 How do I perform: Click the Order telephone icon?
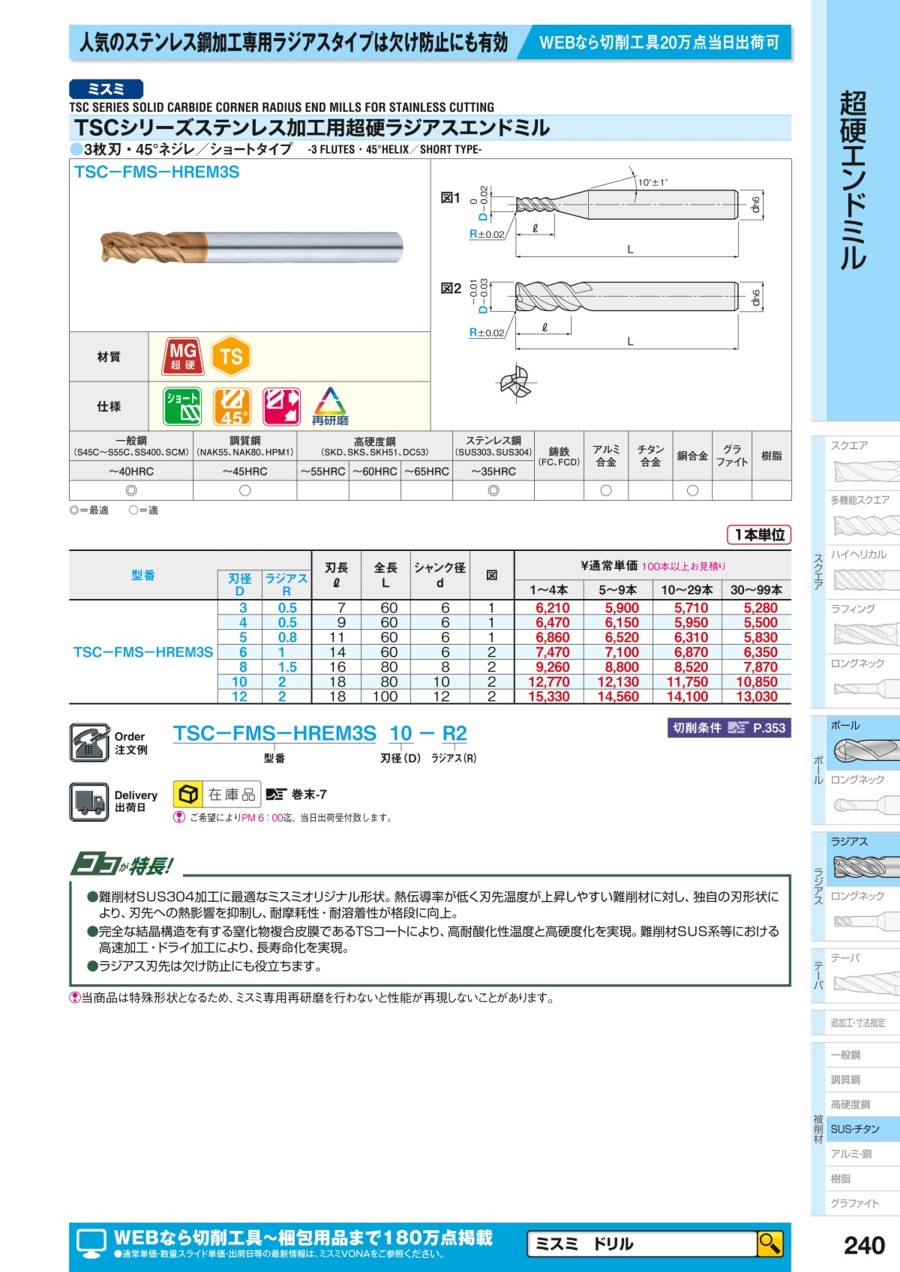(x=89, y=742)
